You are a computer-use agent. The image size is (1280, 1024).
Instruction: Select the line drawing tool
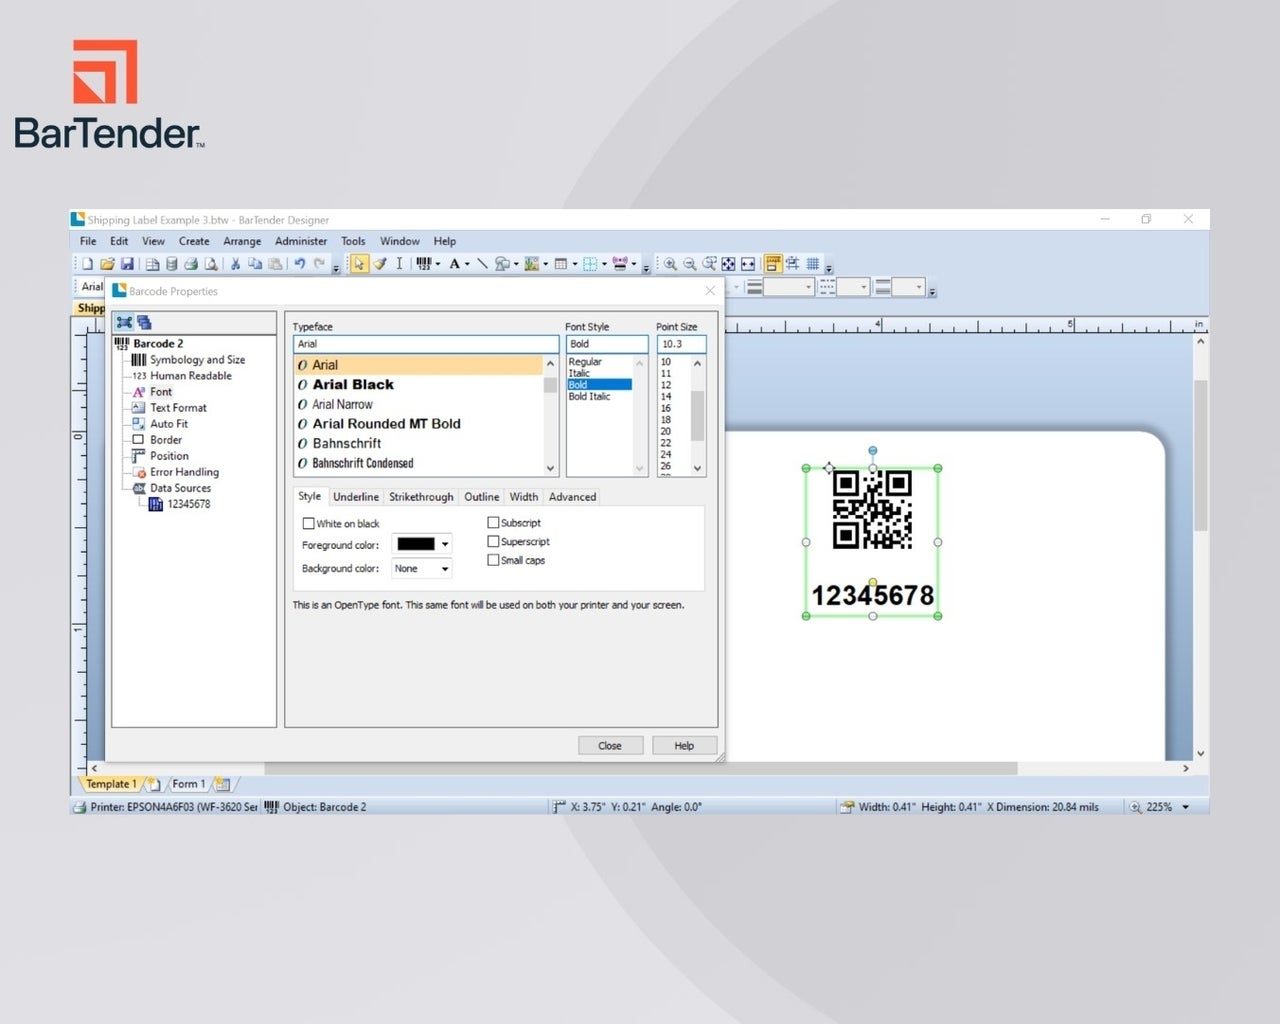[482, 264]
